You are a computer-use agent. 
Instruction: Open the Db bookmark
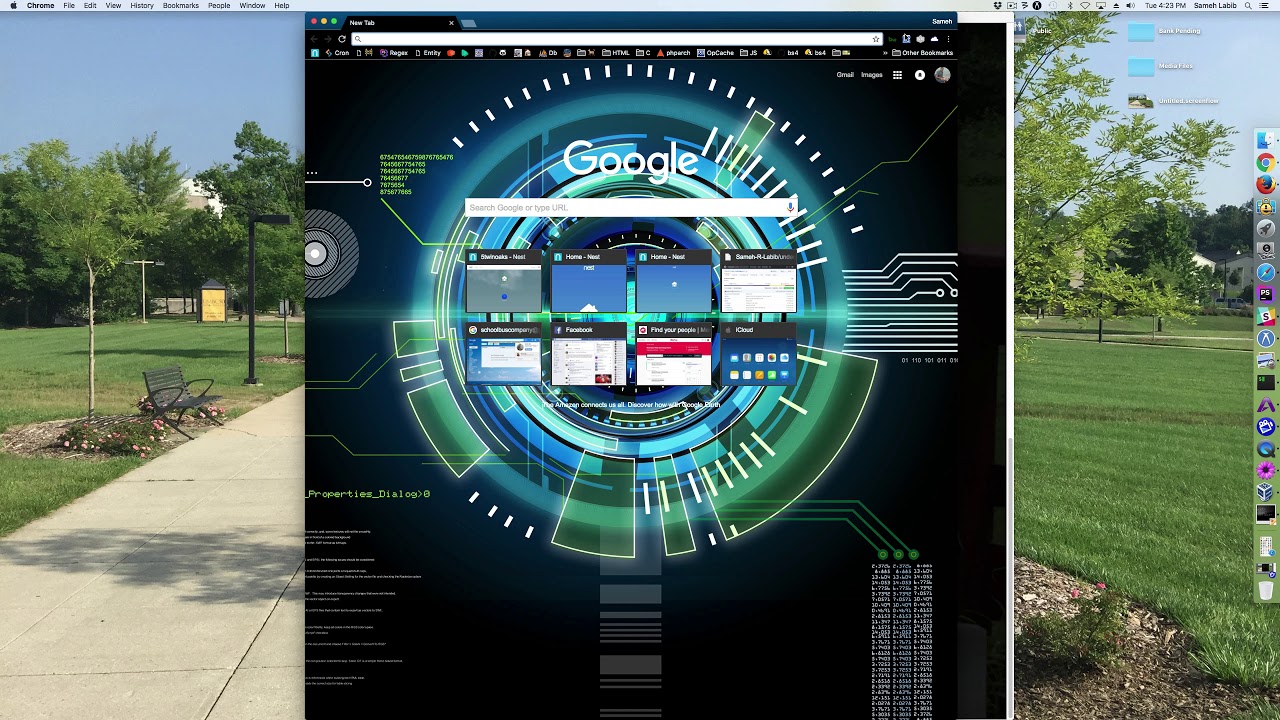click(x=547, y=53)
